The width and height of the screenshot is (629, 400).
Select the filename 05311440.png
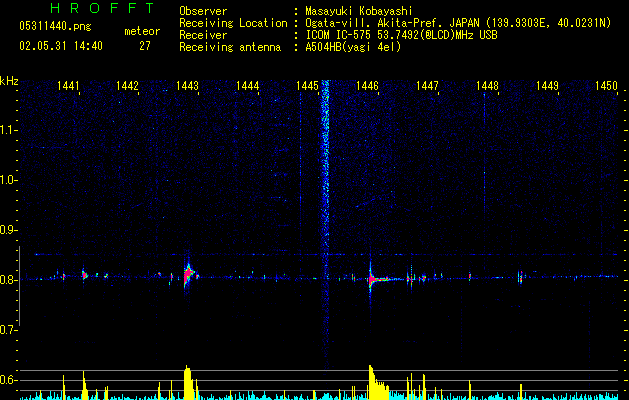click(55, 26)
